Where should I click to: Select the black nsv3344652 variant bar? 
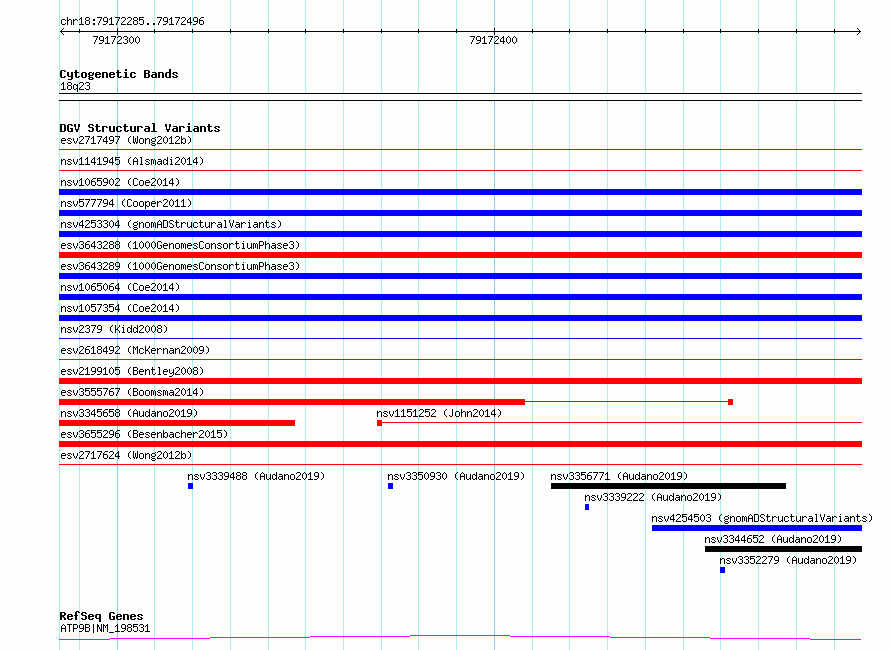tap(783, 549)
